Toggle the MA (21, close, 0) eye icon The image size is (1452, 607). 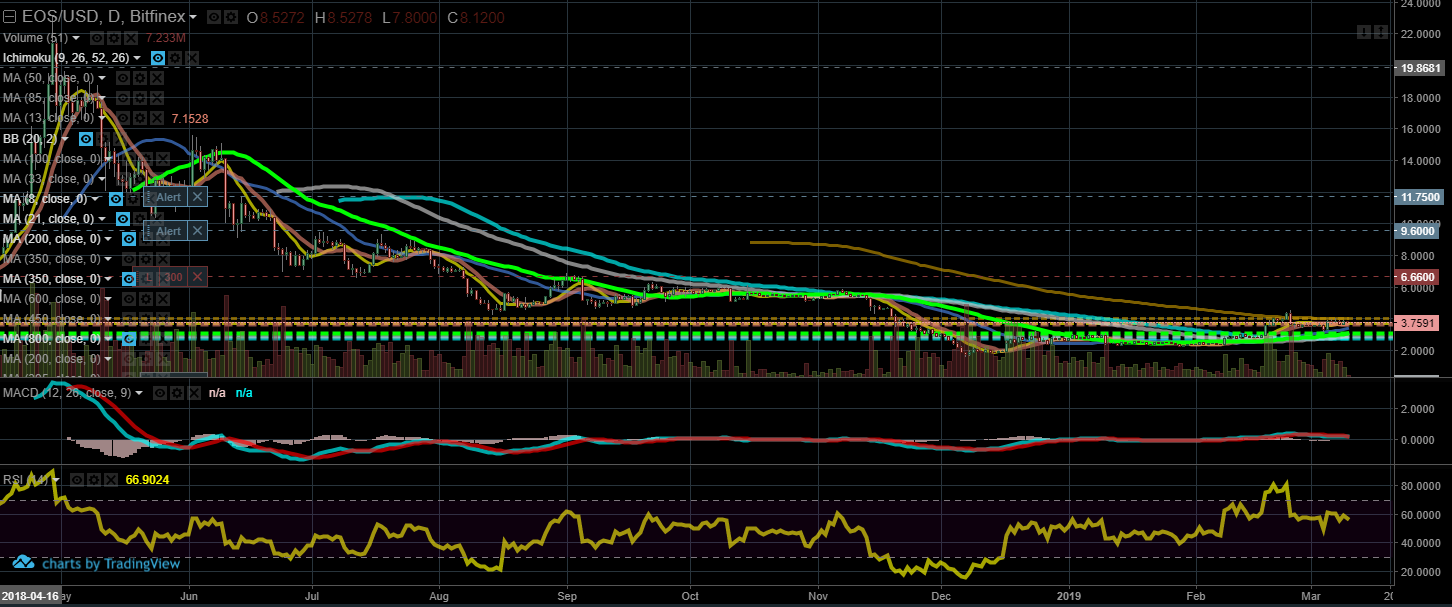point(123,219)
